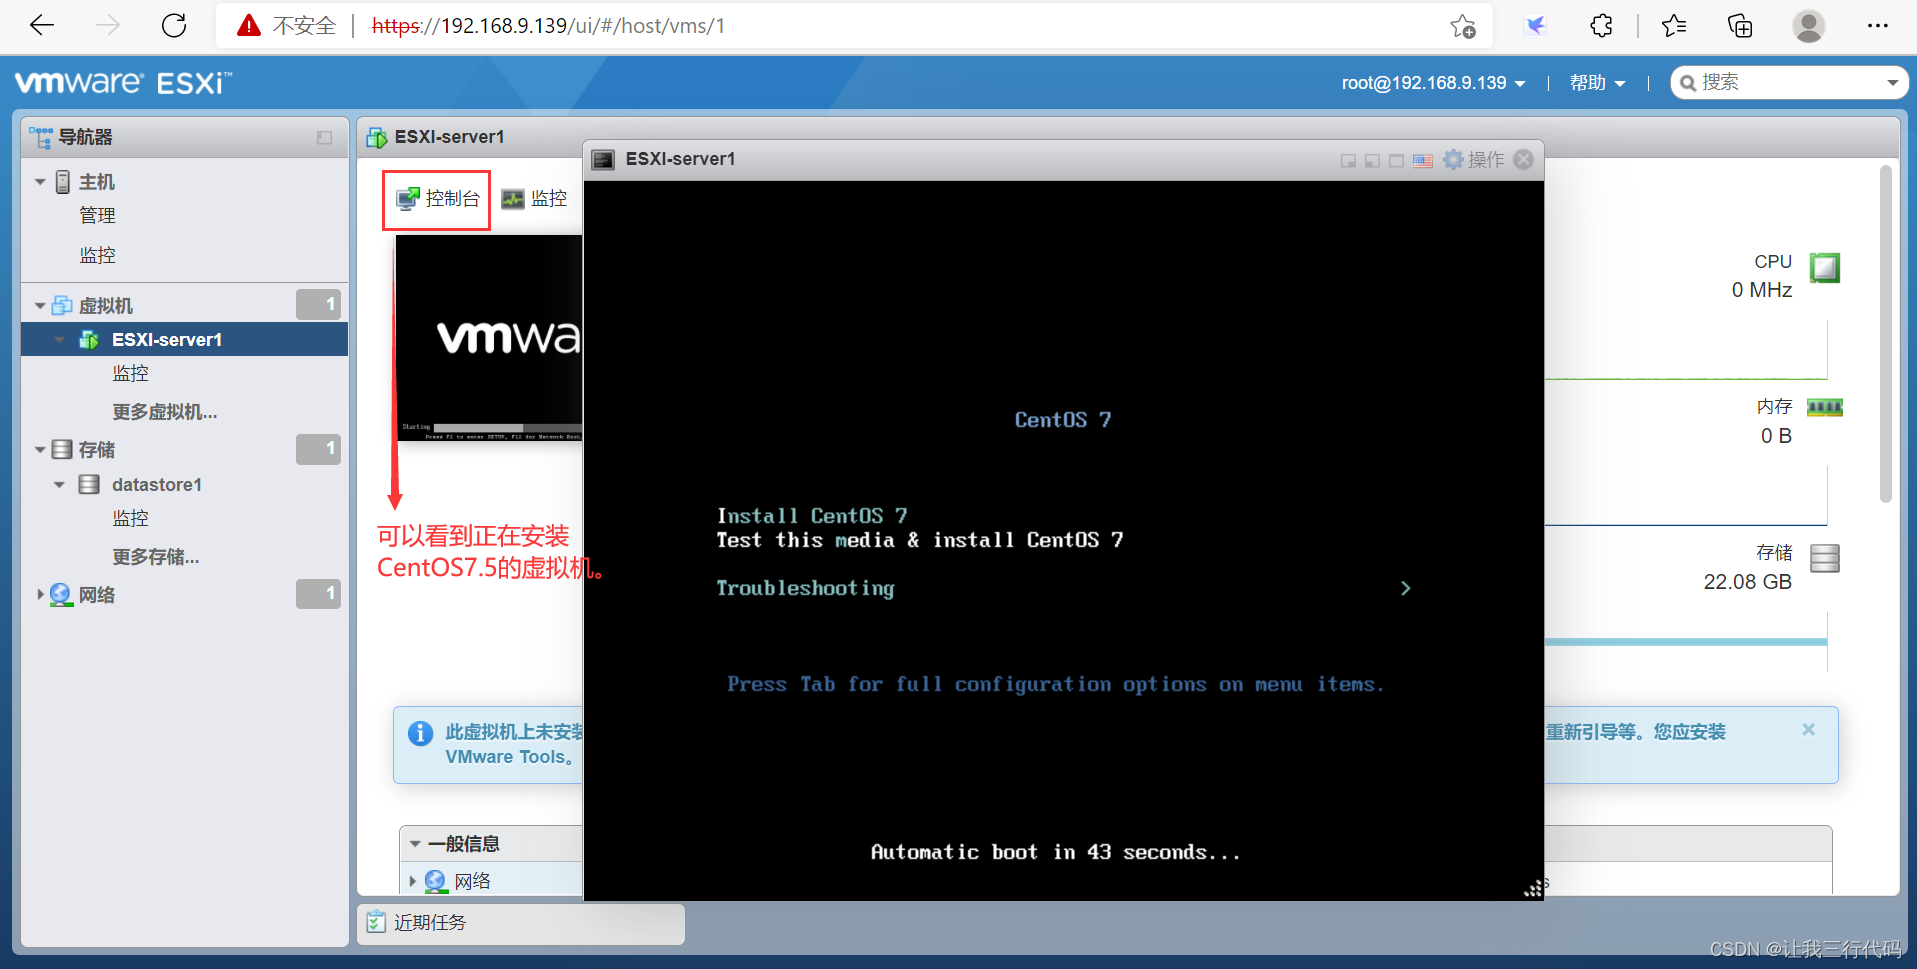The height and width of the screenshot is (969, 1917).
Task: Click the CPU chip icon
Action: click(x=1825, y=268)
